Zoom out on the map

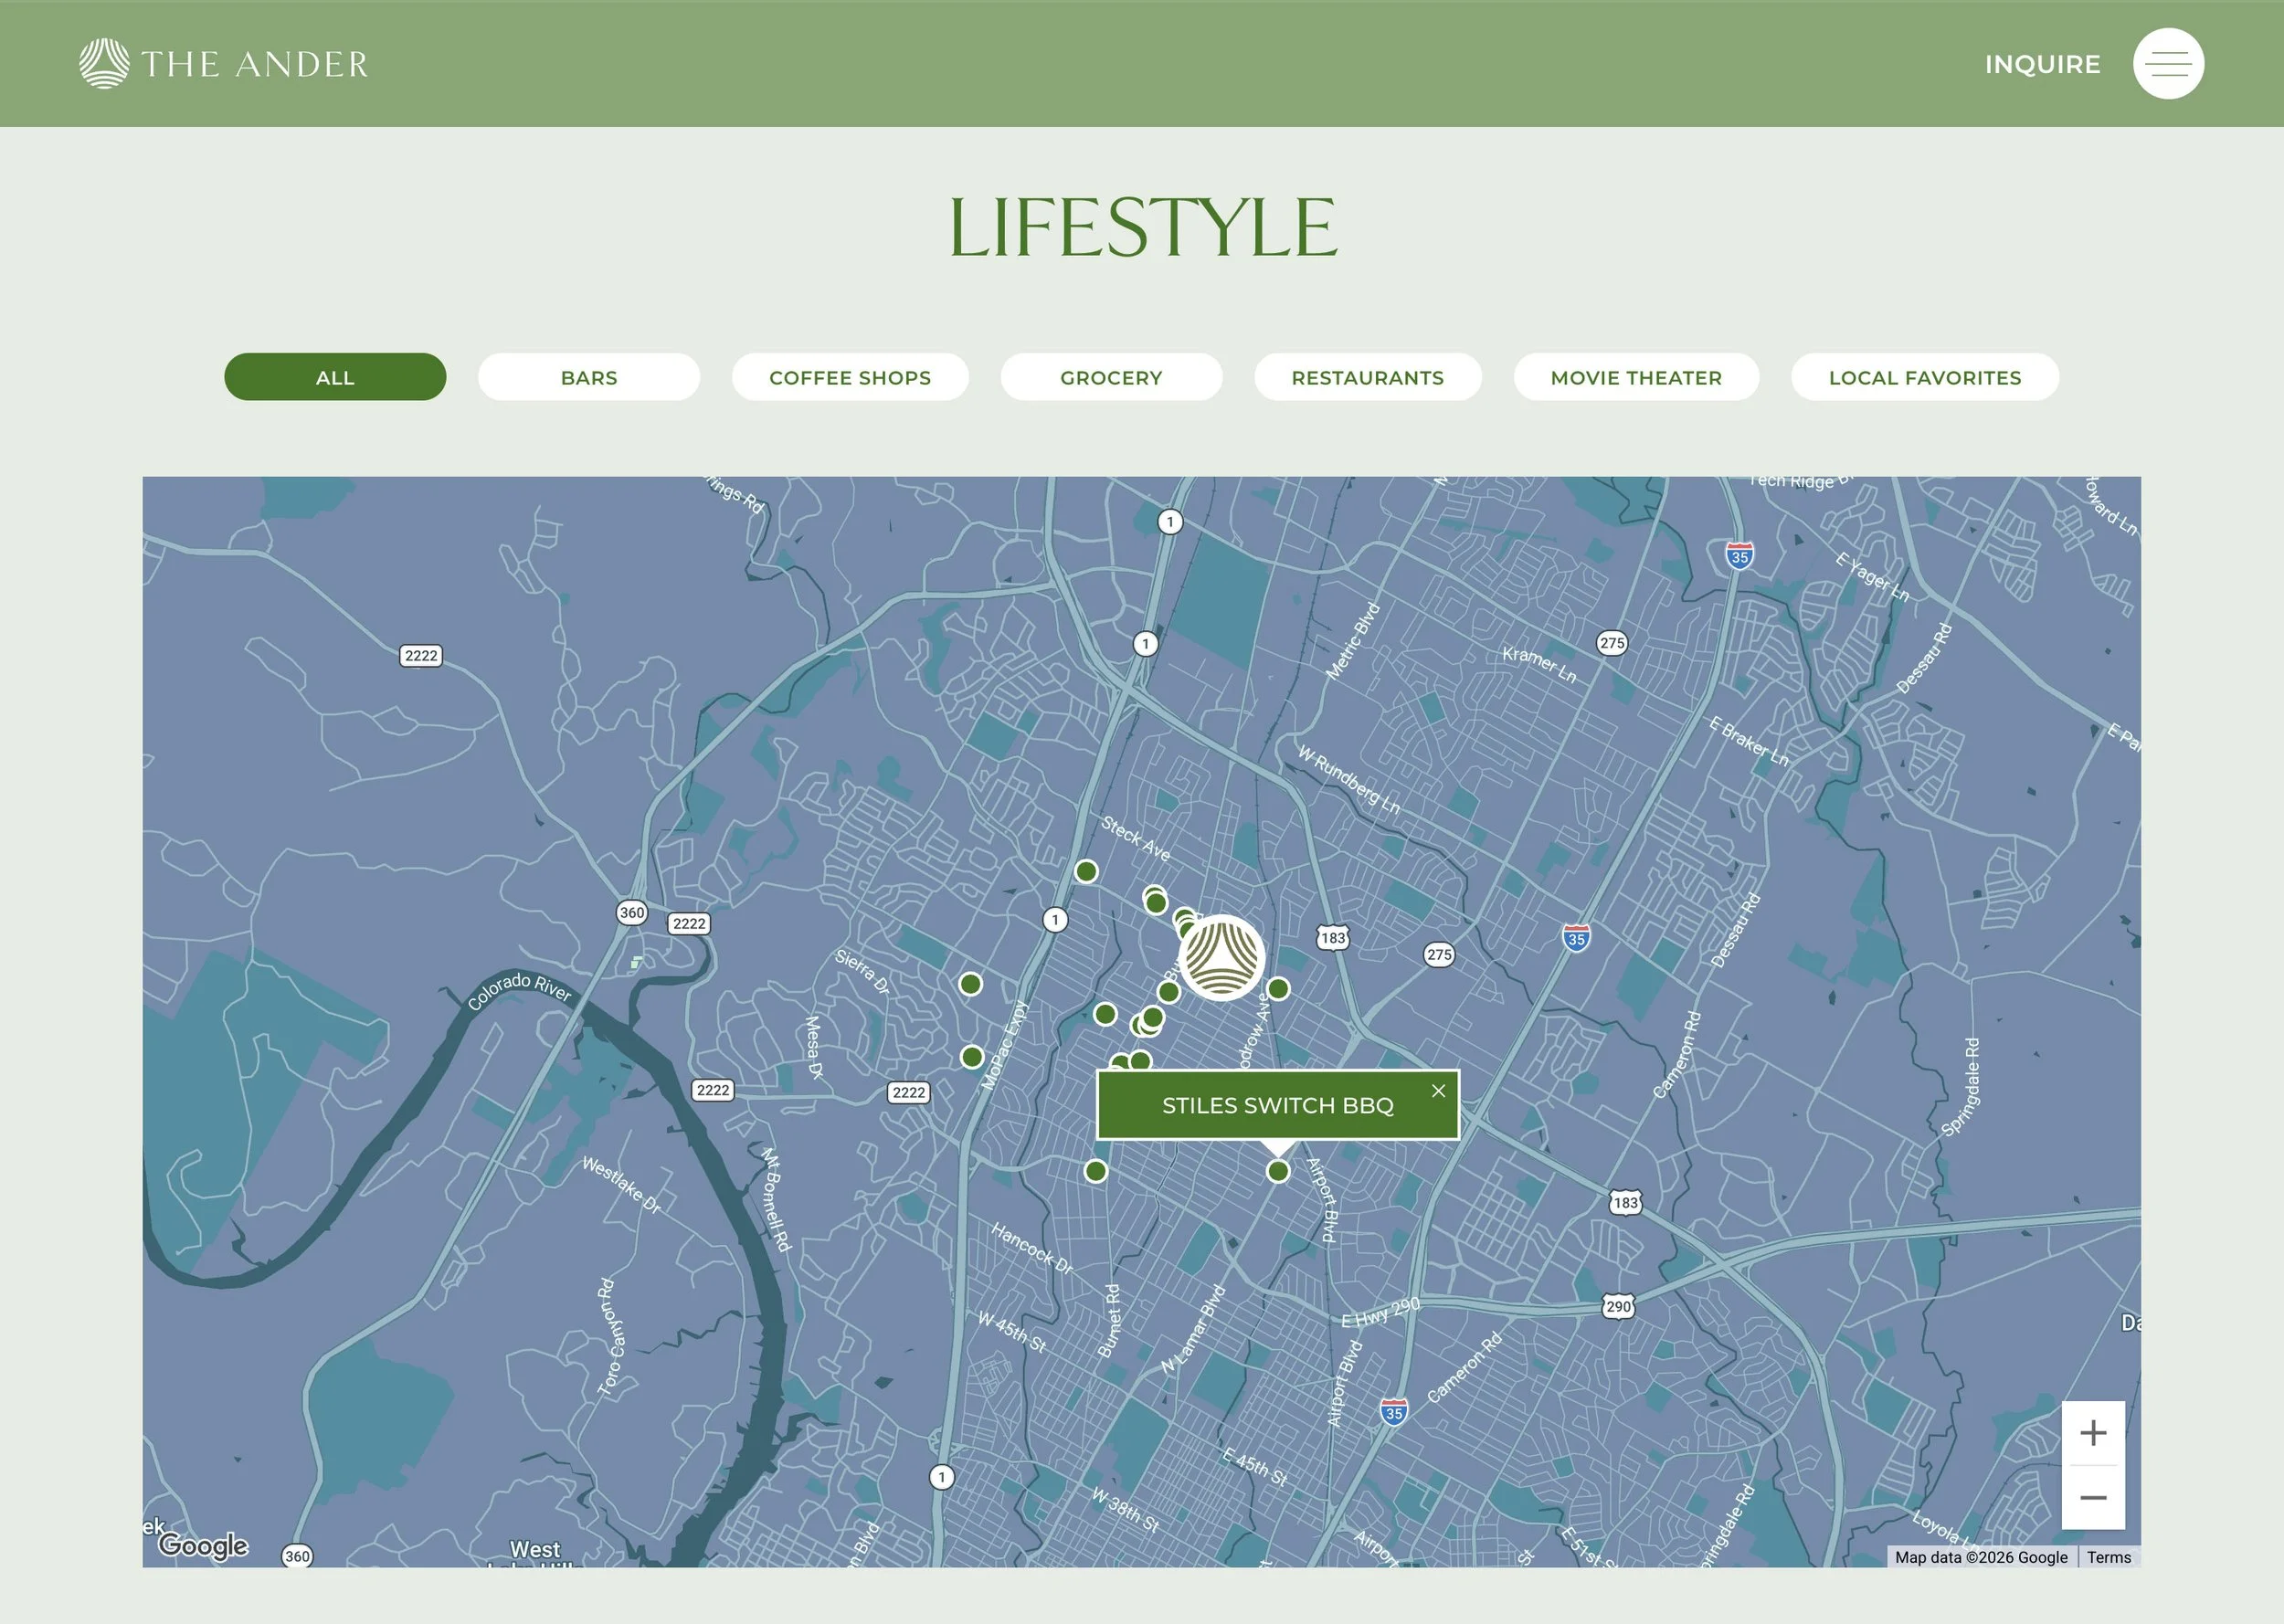(x=2093, y=1497)
